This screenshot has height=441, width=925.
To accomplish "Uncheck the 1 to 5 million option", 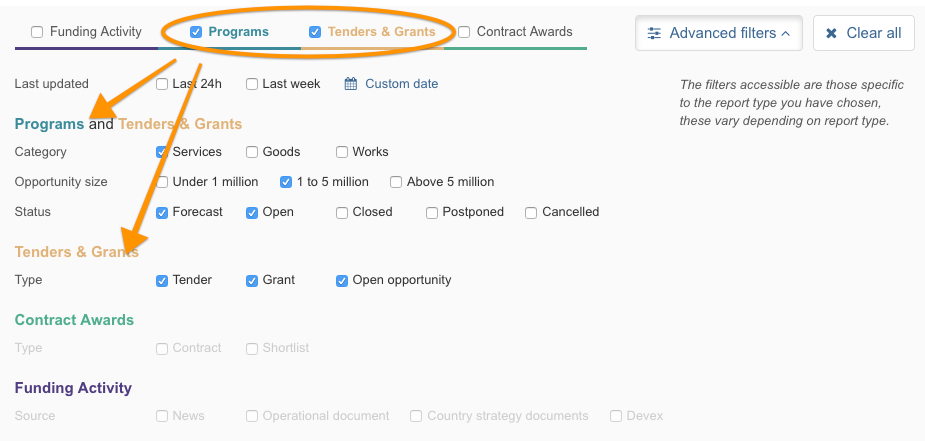I will [286, 182].
